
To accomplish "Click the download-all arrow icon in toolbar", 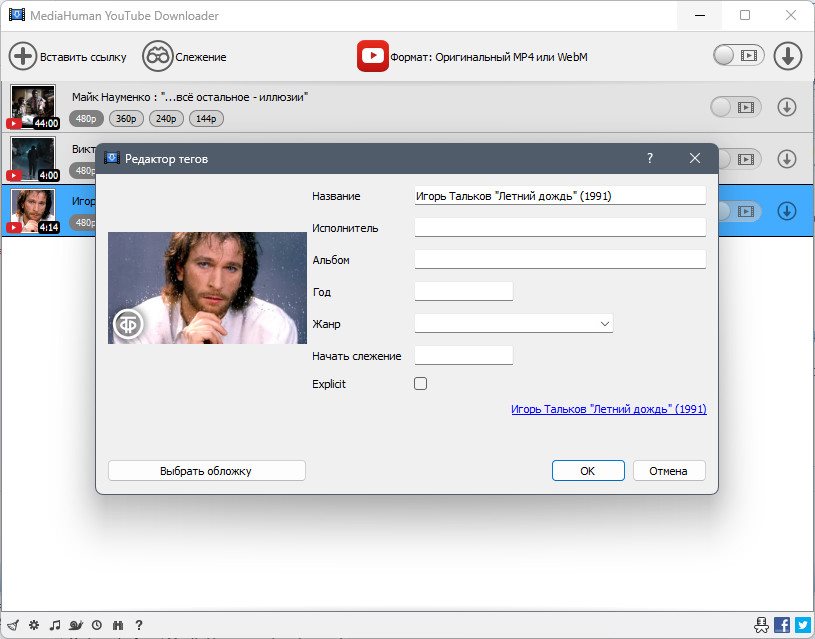I will [x=788, y=56].
